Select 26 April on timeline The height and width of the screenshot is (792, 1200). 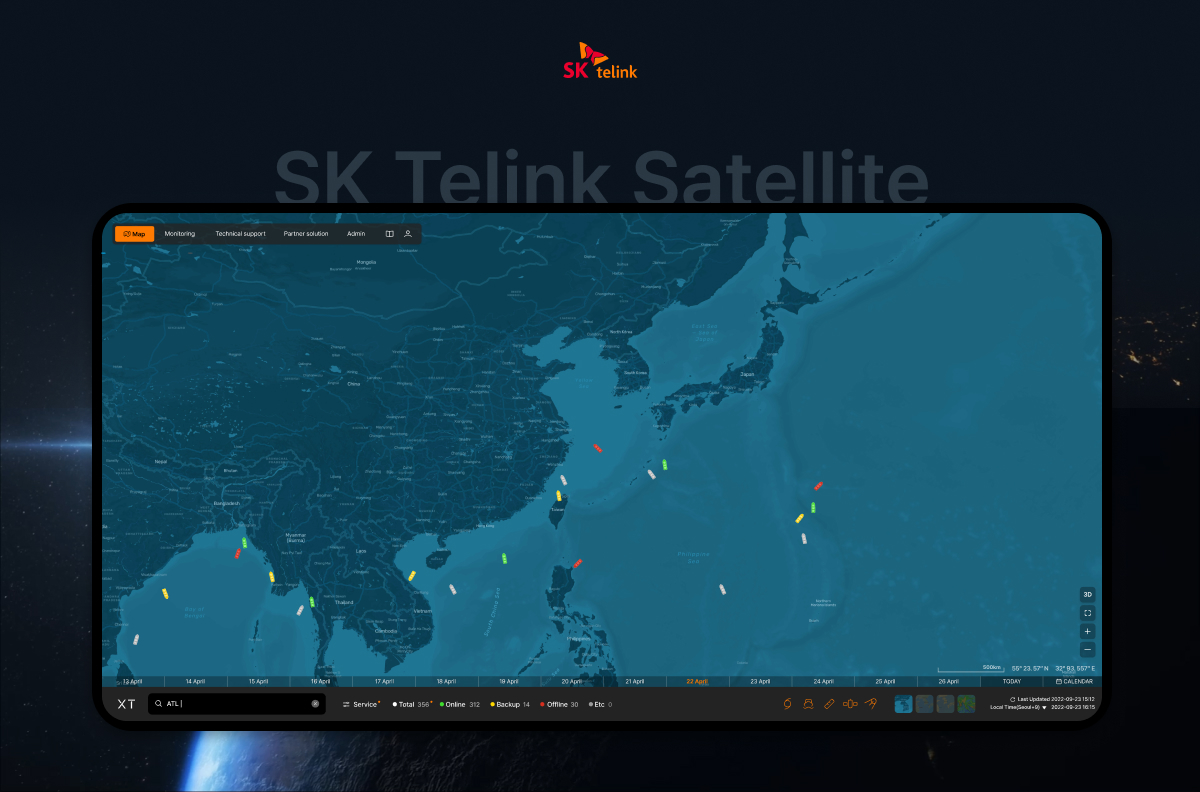coord(948,681)
